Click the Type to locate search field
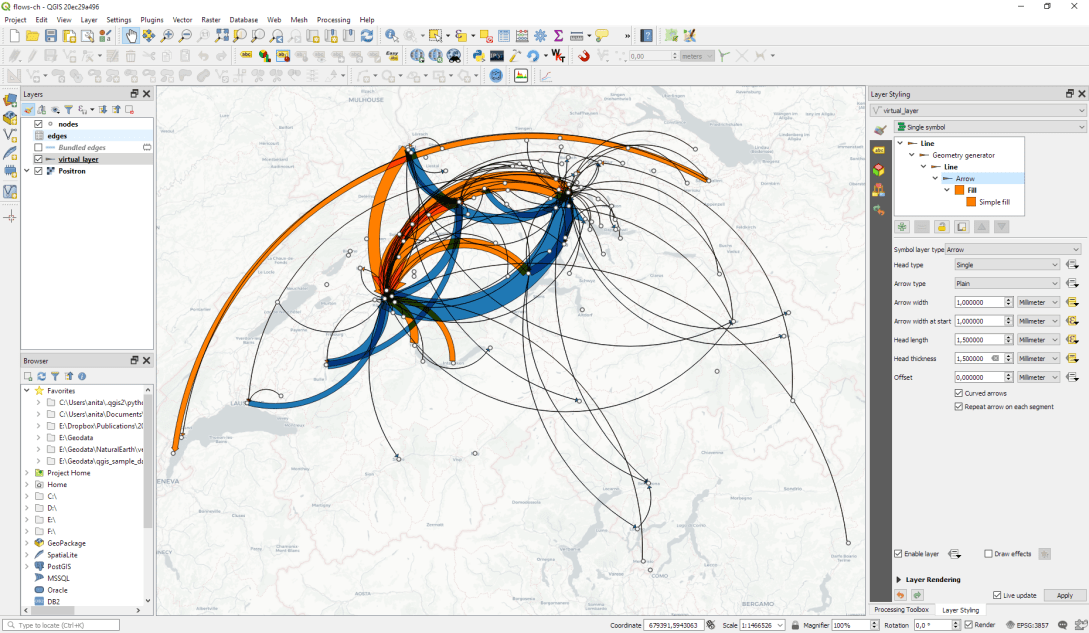1089x633 pixels. click(60, 624)
